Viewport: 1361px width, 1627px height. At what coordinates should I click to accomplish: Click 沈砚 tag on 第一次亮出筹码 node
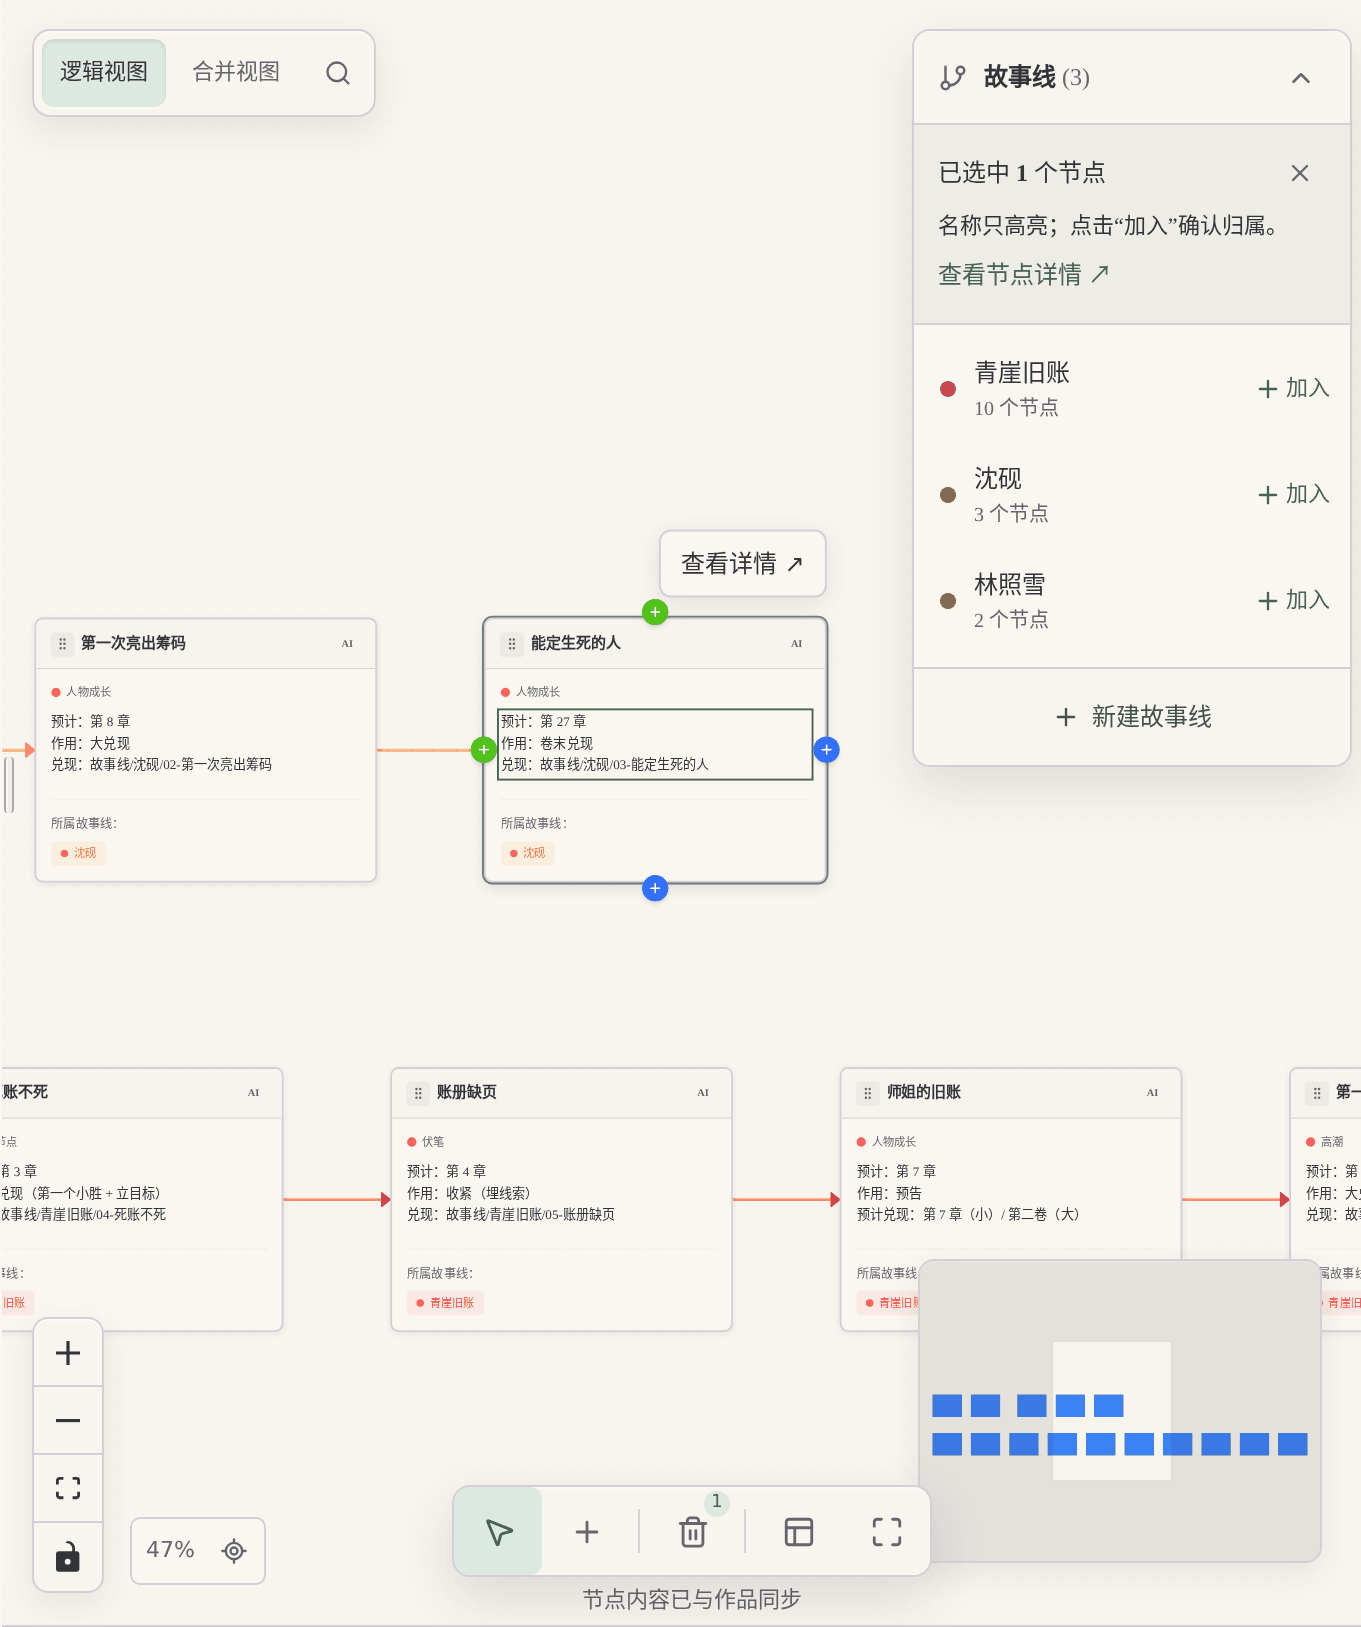pyautogui.click(x=78, y=853)
